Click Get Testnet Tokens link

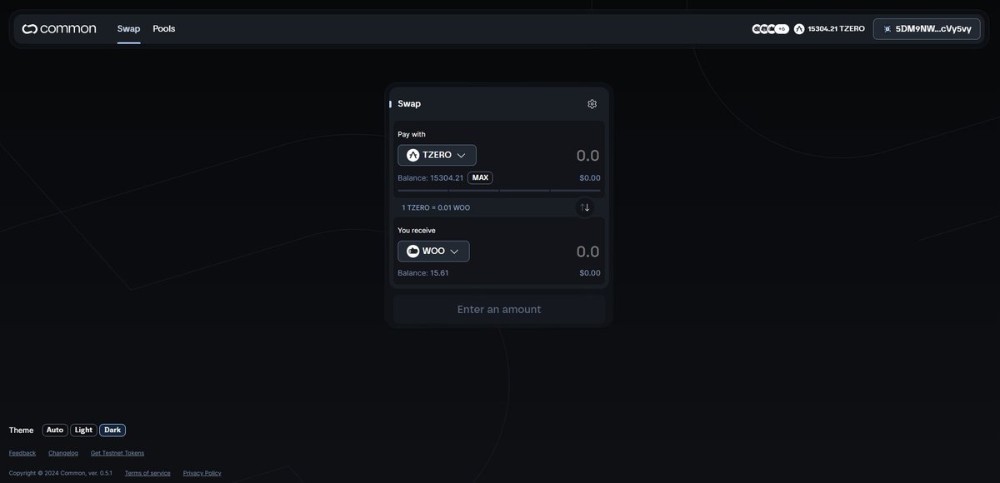117,453
